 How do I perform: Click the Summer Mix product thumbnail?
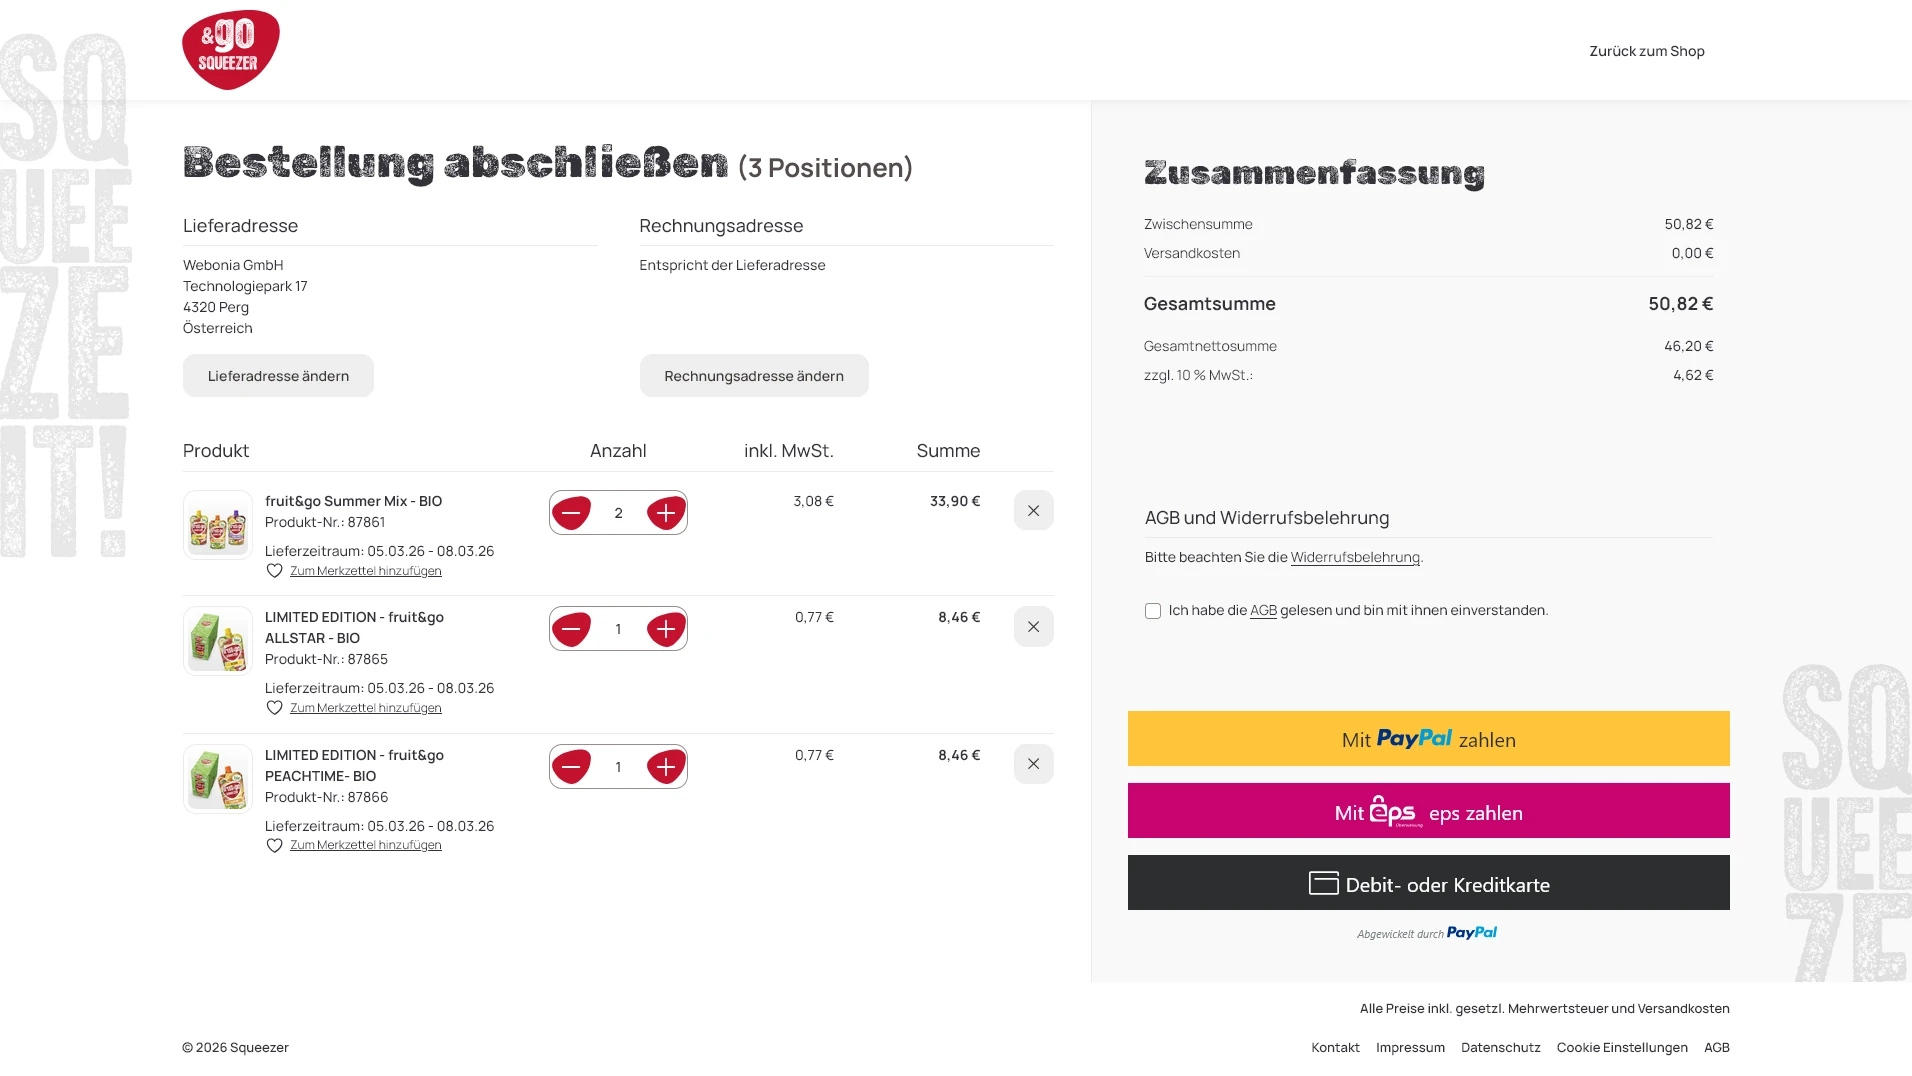218,525
